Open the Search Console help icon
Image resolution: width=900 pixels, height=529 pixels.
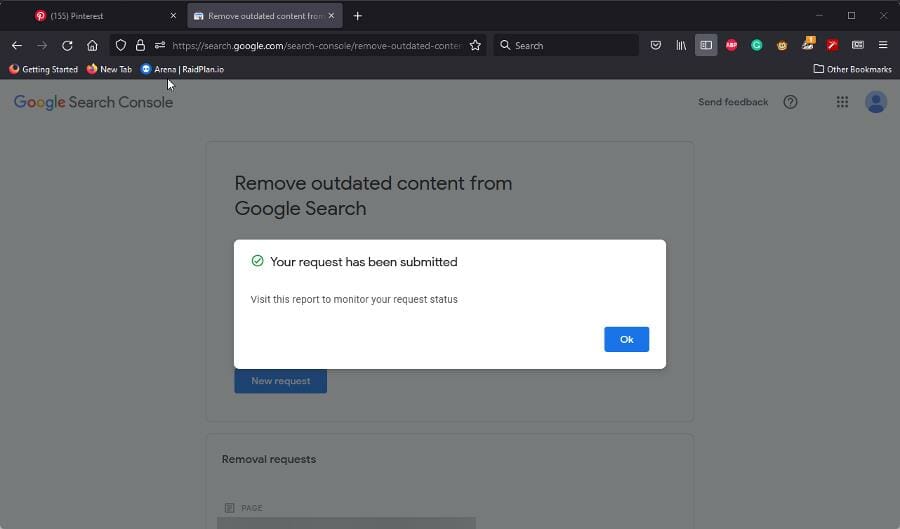[x=790, y=102]
